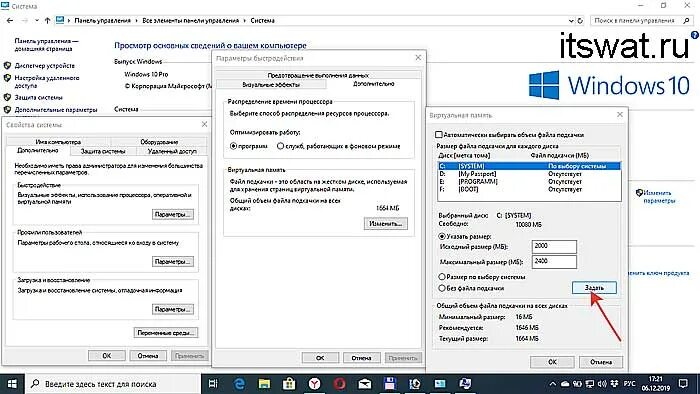Click the Изменить параметры link
700x394 pixels.
(x=658, y=197)
